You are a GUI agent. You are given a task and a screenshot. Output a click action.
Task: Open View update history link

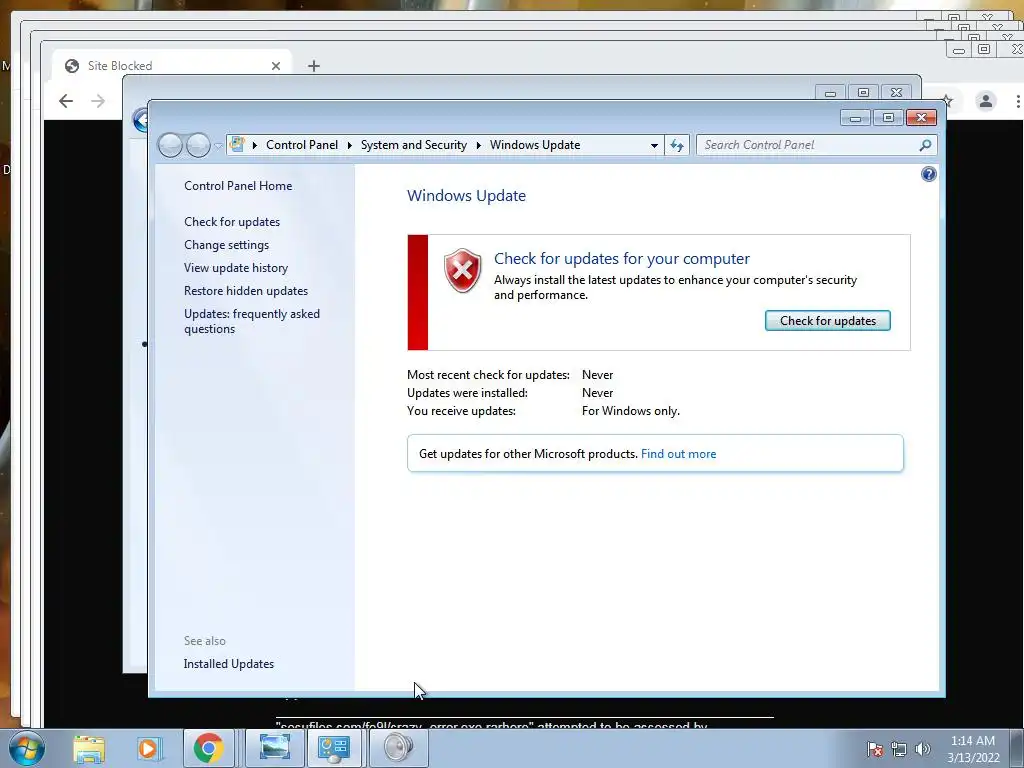coord(236,268)
